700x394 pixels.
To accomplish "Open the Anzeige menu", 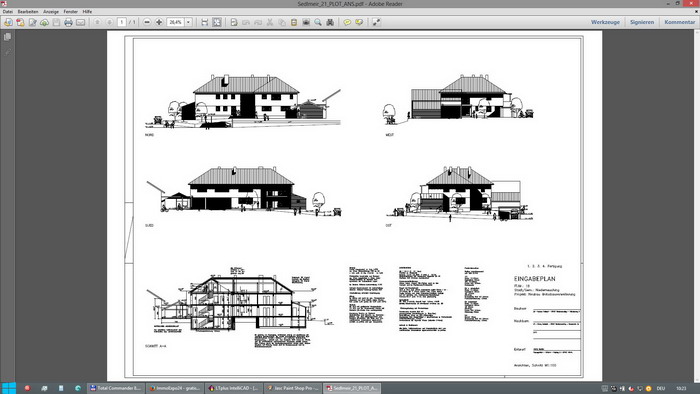I will [x=51, y=12].
